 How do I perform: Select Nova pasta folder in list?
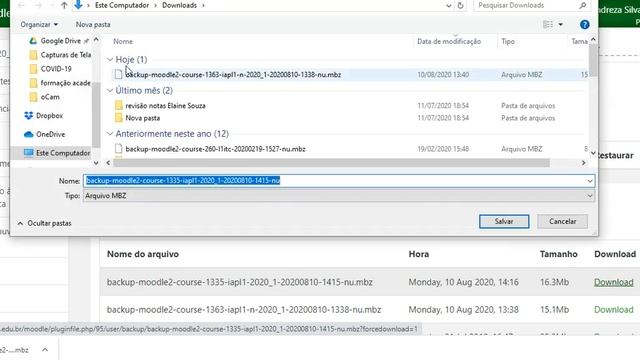pos(142,118)
